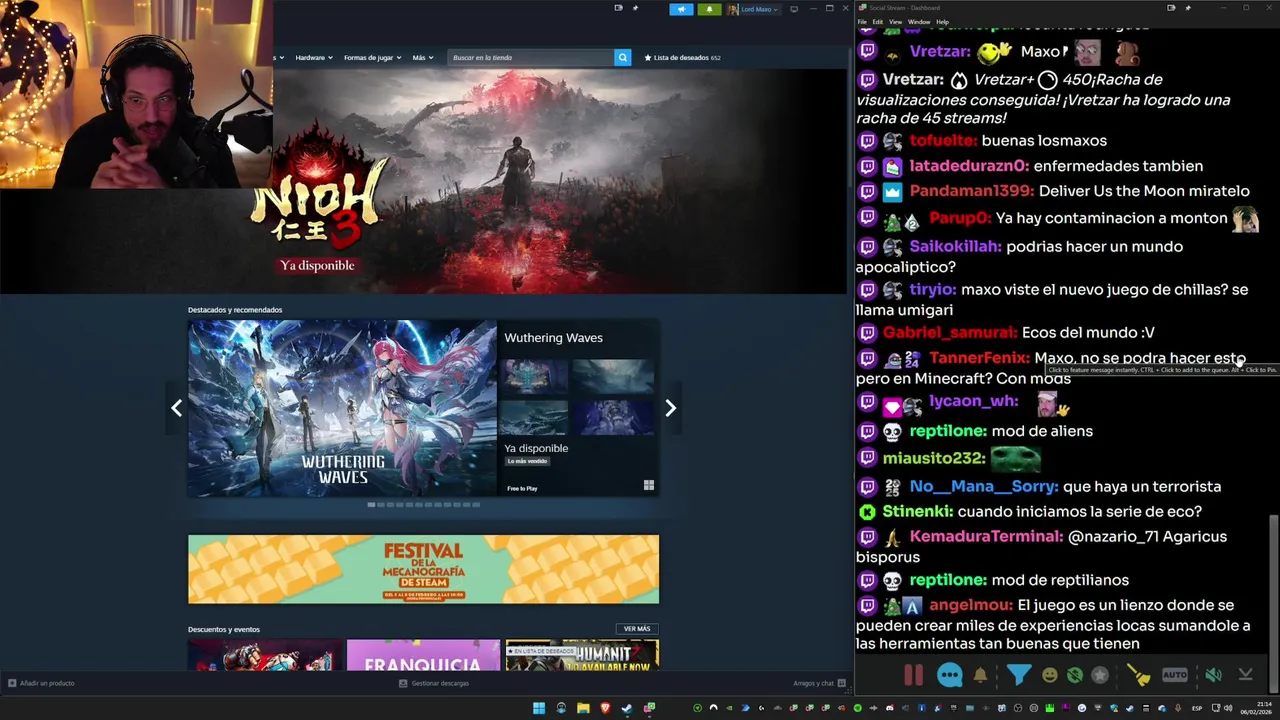This screenshot has height=720, width=1280.
Task: Open the File menu in Social Stream
Action: (x=862, y=22)
